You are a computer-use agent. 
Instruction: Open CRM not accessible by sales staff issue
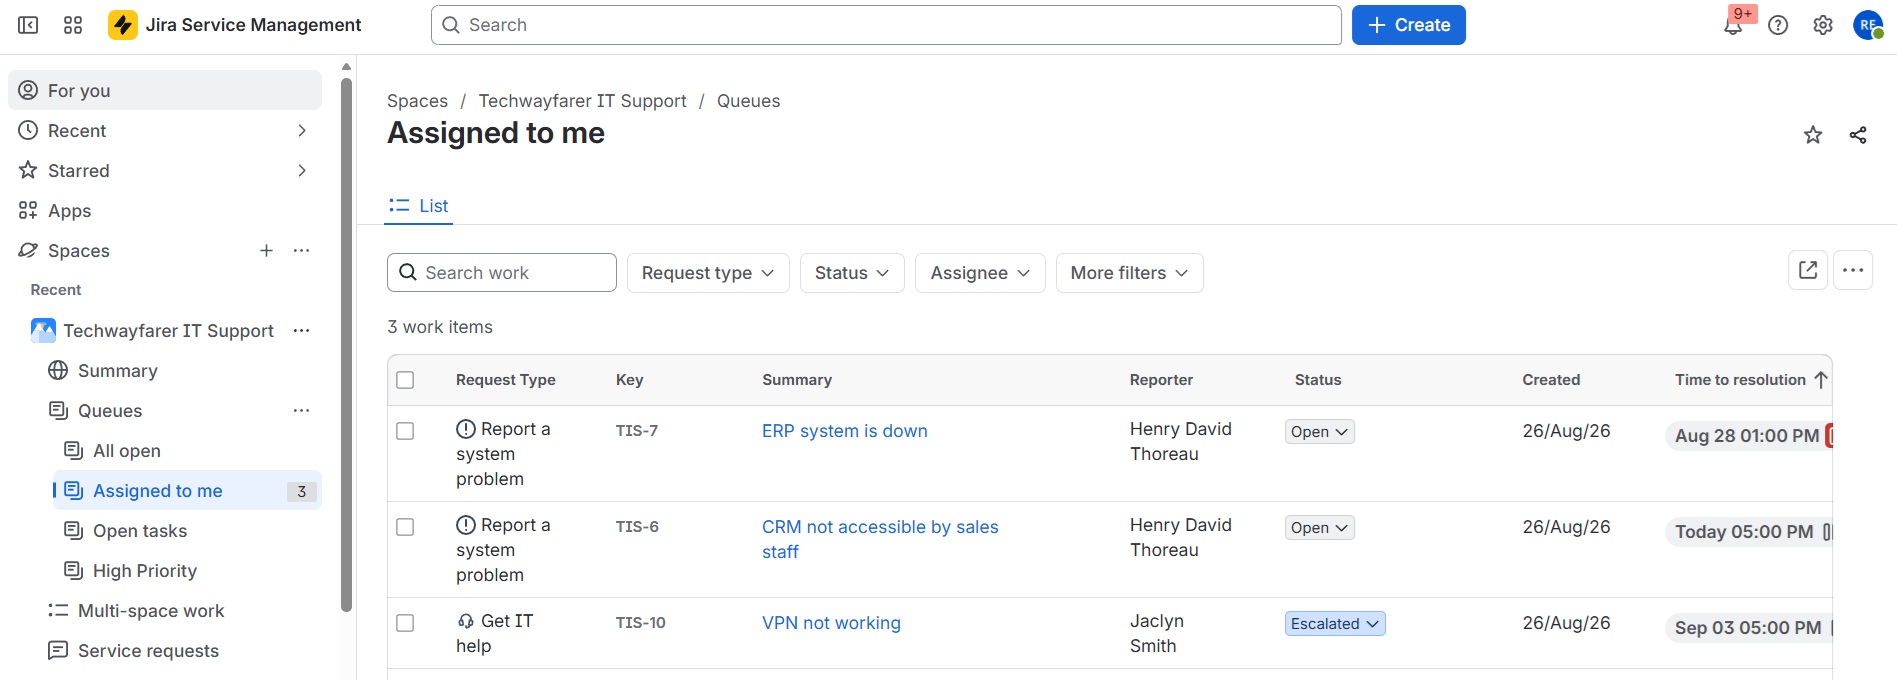click(x=880, y=539)
